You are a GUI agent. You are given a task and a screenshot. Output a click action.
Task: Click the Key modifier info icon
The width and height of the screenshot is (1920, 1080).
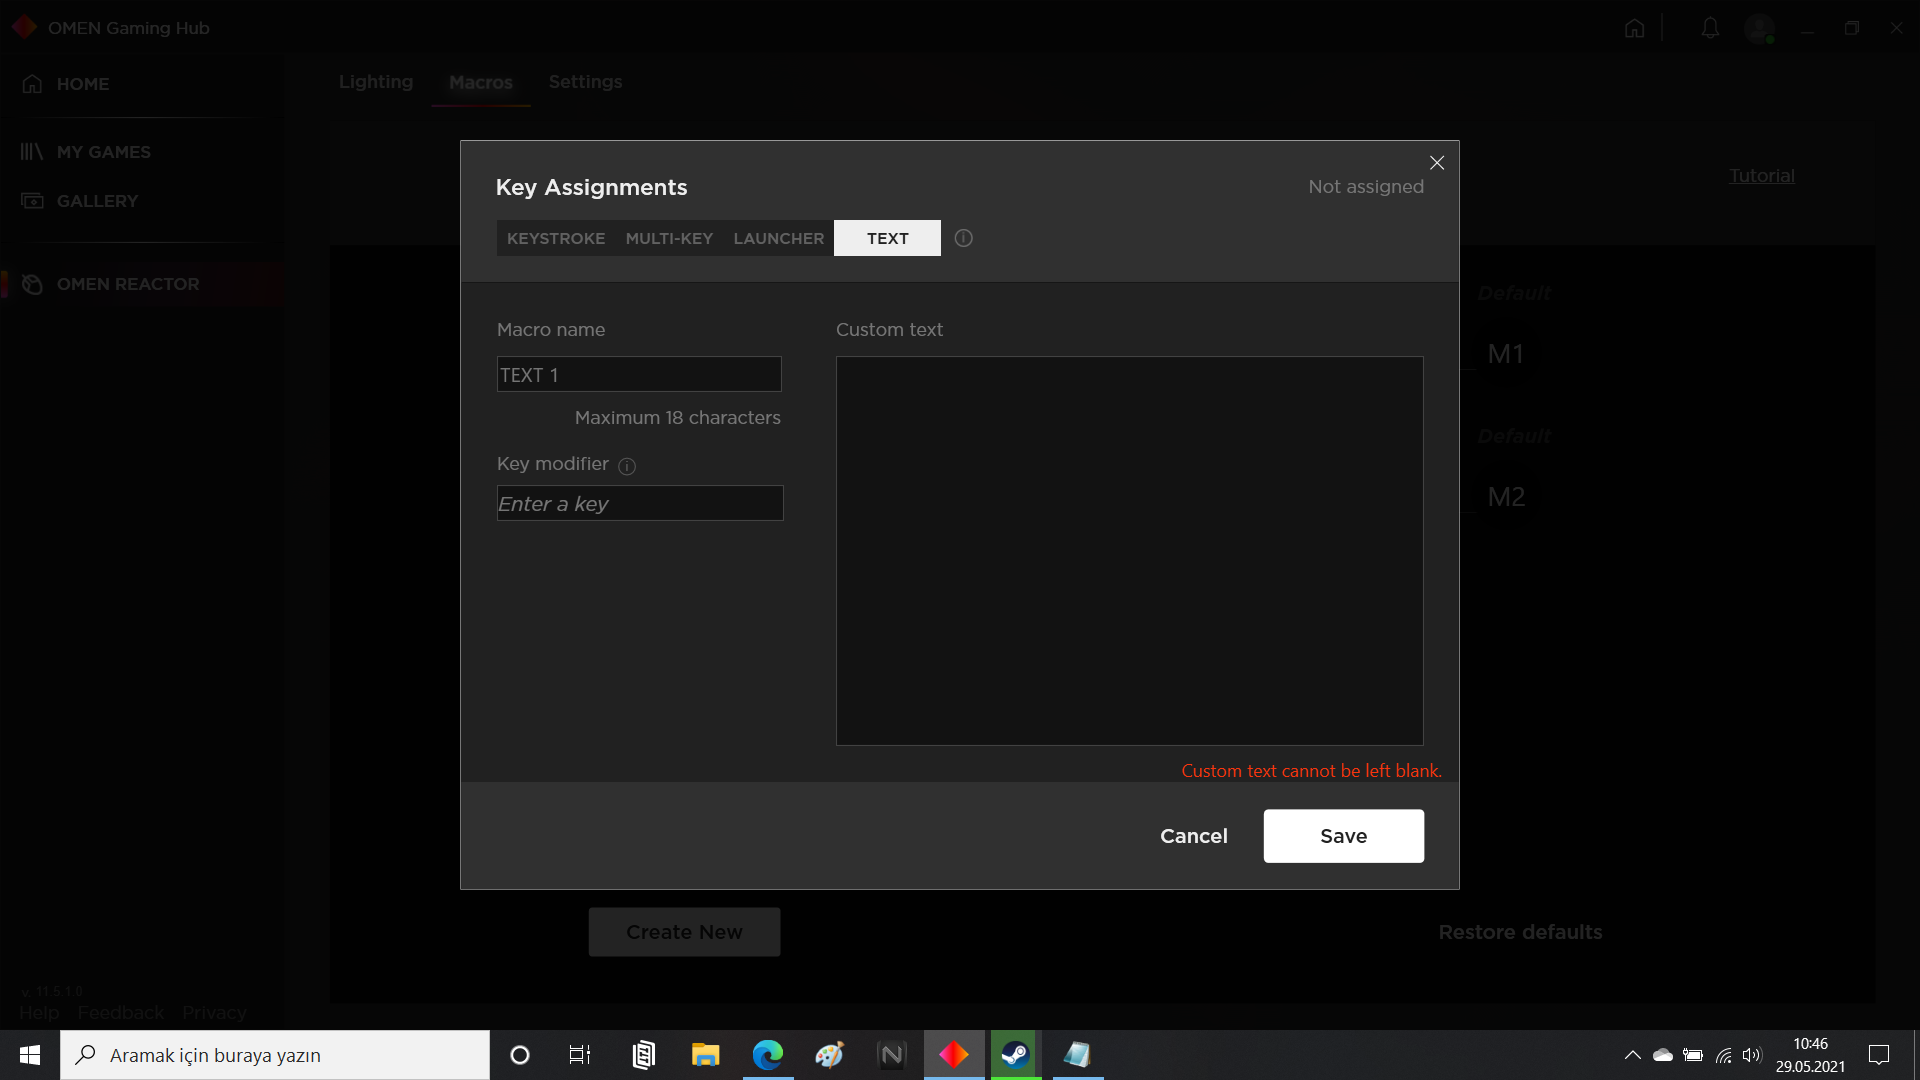pos(627,466)
